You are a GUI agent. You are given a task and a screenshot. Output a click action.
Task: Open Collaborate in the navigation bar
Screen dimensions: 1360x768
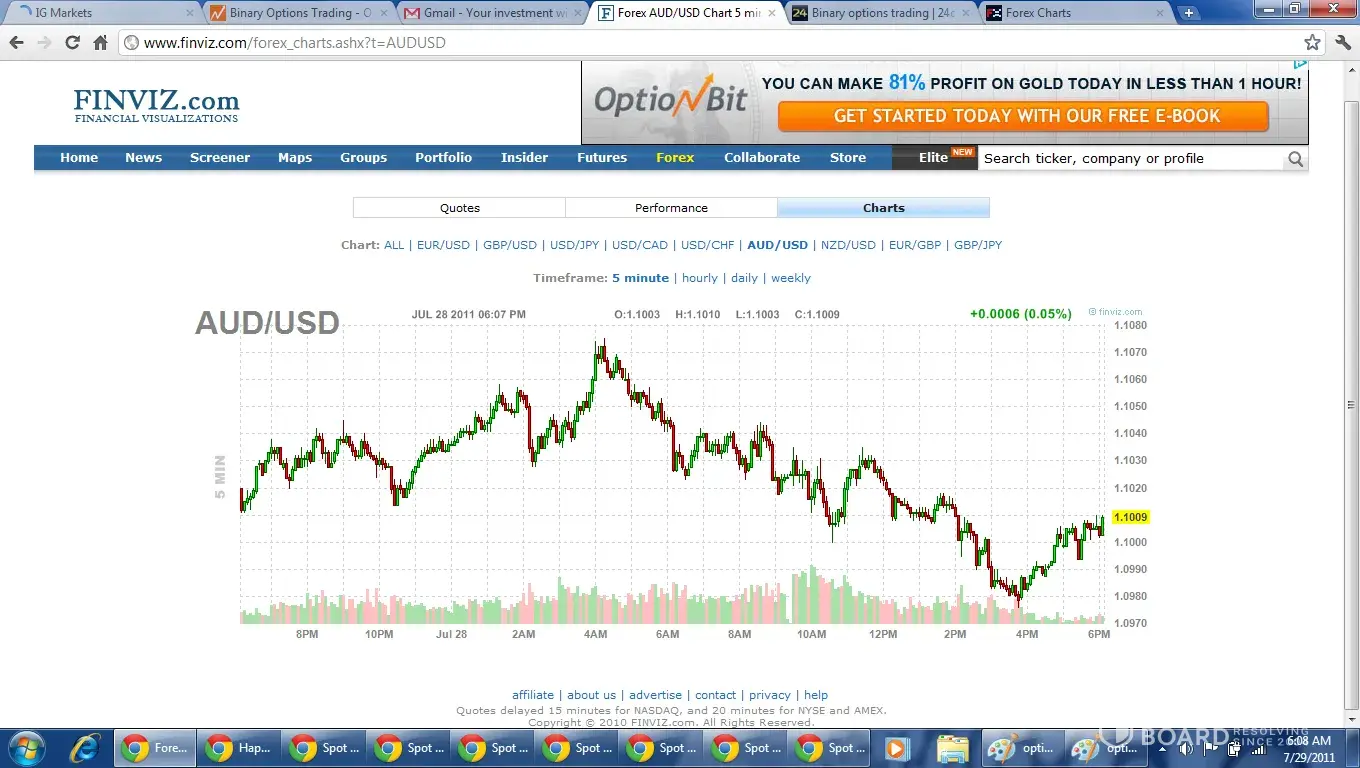point(762,157)
